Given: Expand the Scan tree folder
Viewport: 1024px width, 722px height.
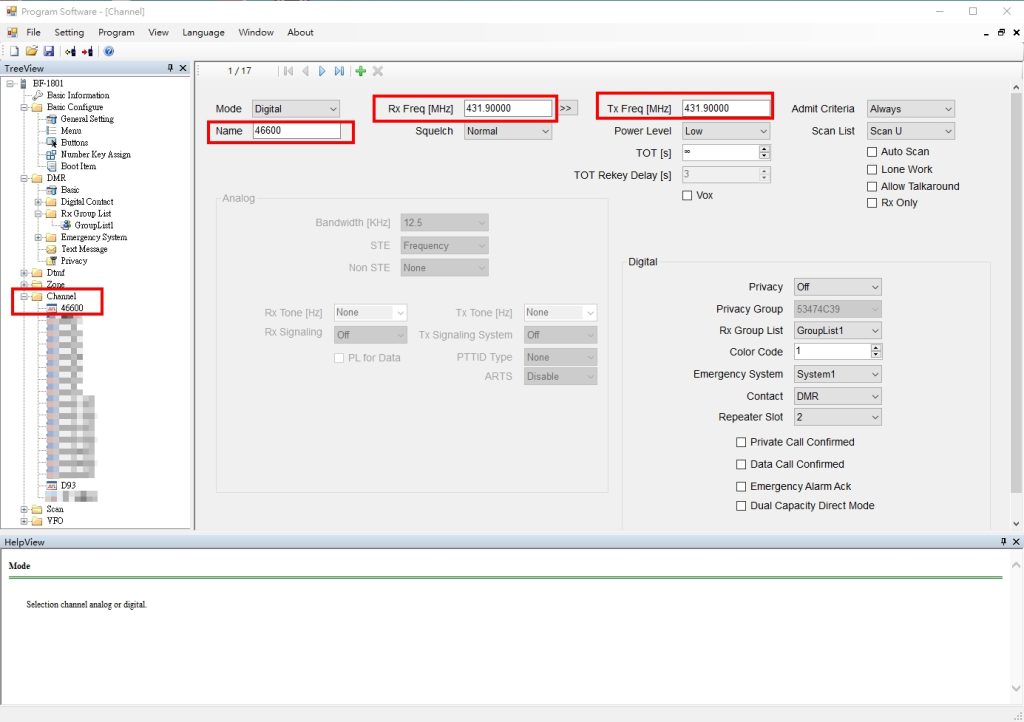Looking at the screenshot, I should pos(24,509).
